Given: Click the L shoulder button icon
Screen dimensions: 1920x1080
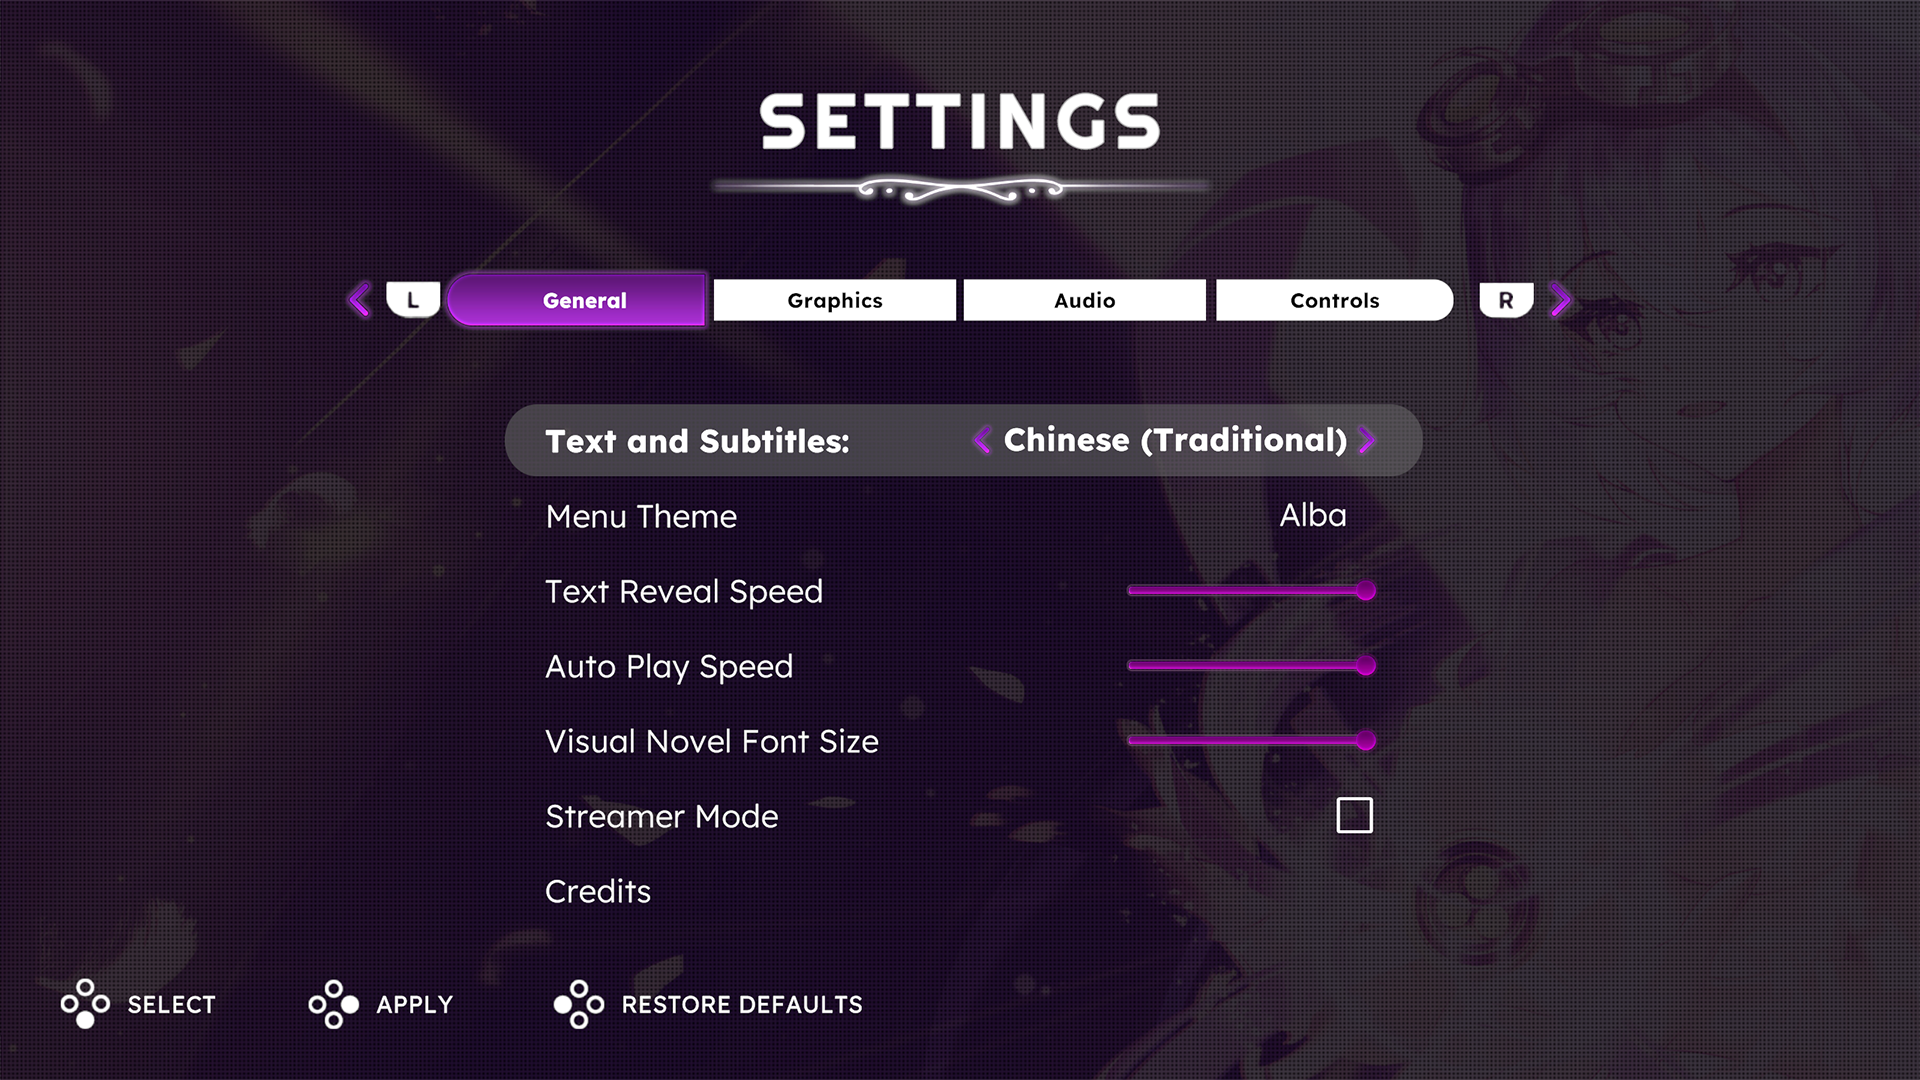Looking at the screenshot, I should click(x=413, y=300).
